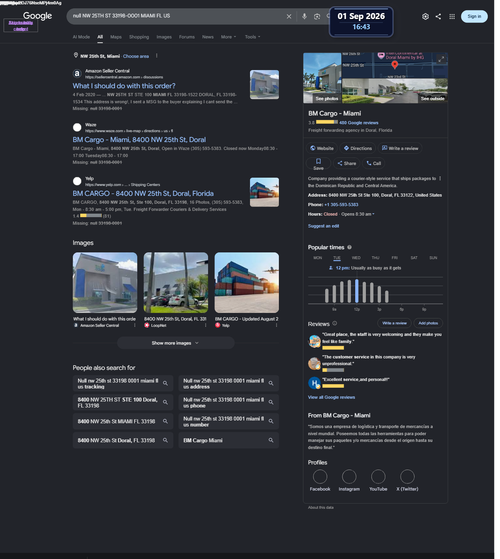
Task: Click Add photos button
Action: (428, 323)
